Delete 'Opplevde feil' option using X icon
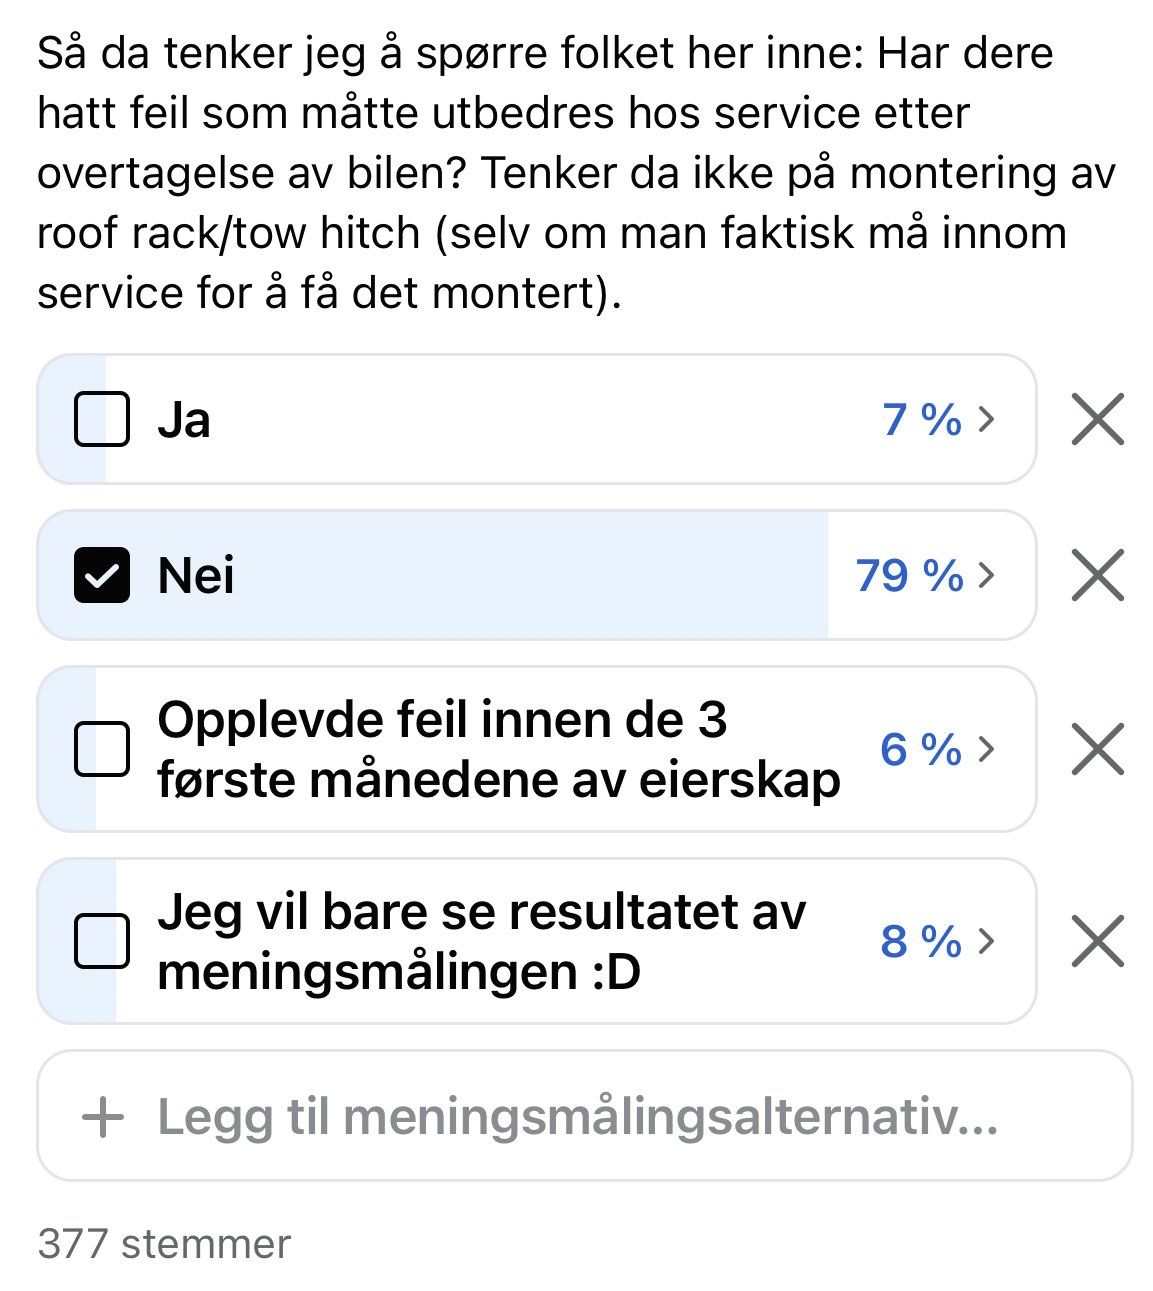Viewport: 1153px width, 1291px height. pos(1097,749)
